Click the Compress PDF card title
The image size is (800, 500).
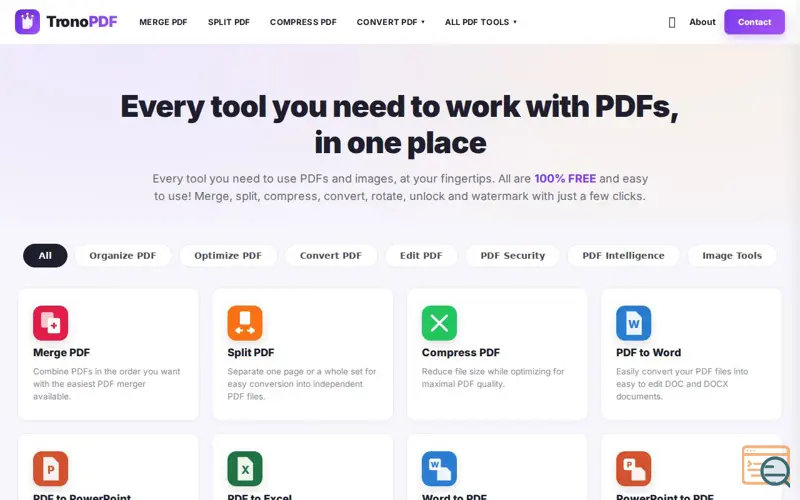(461, 353)
